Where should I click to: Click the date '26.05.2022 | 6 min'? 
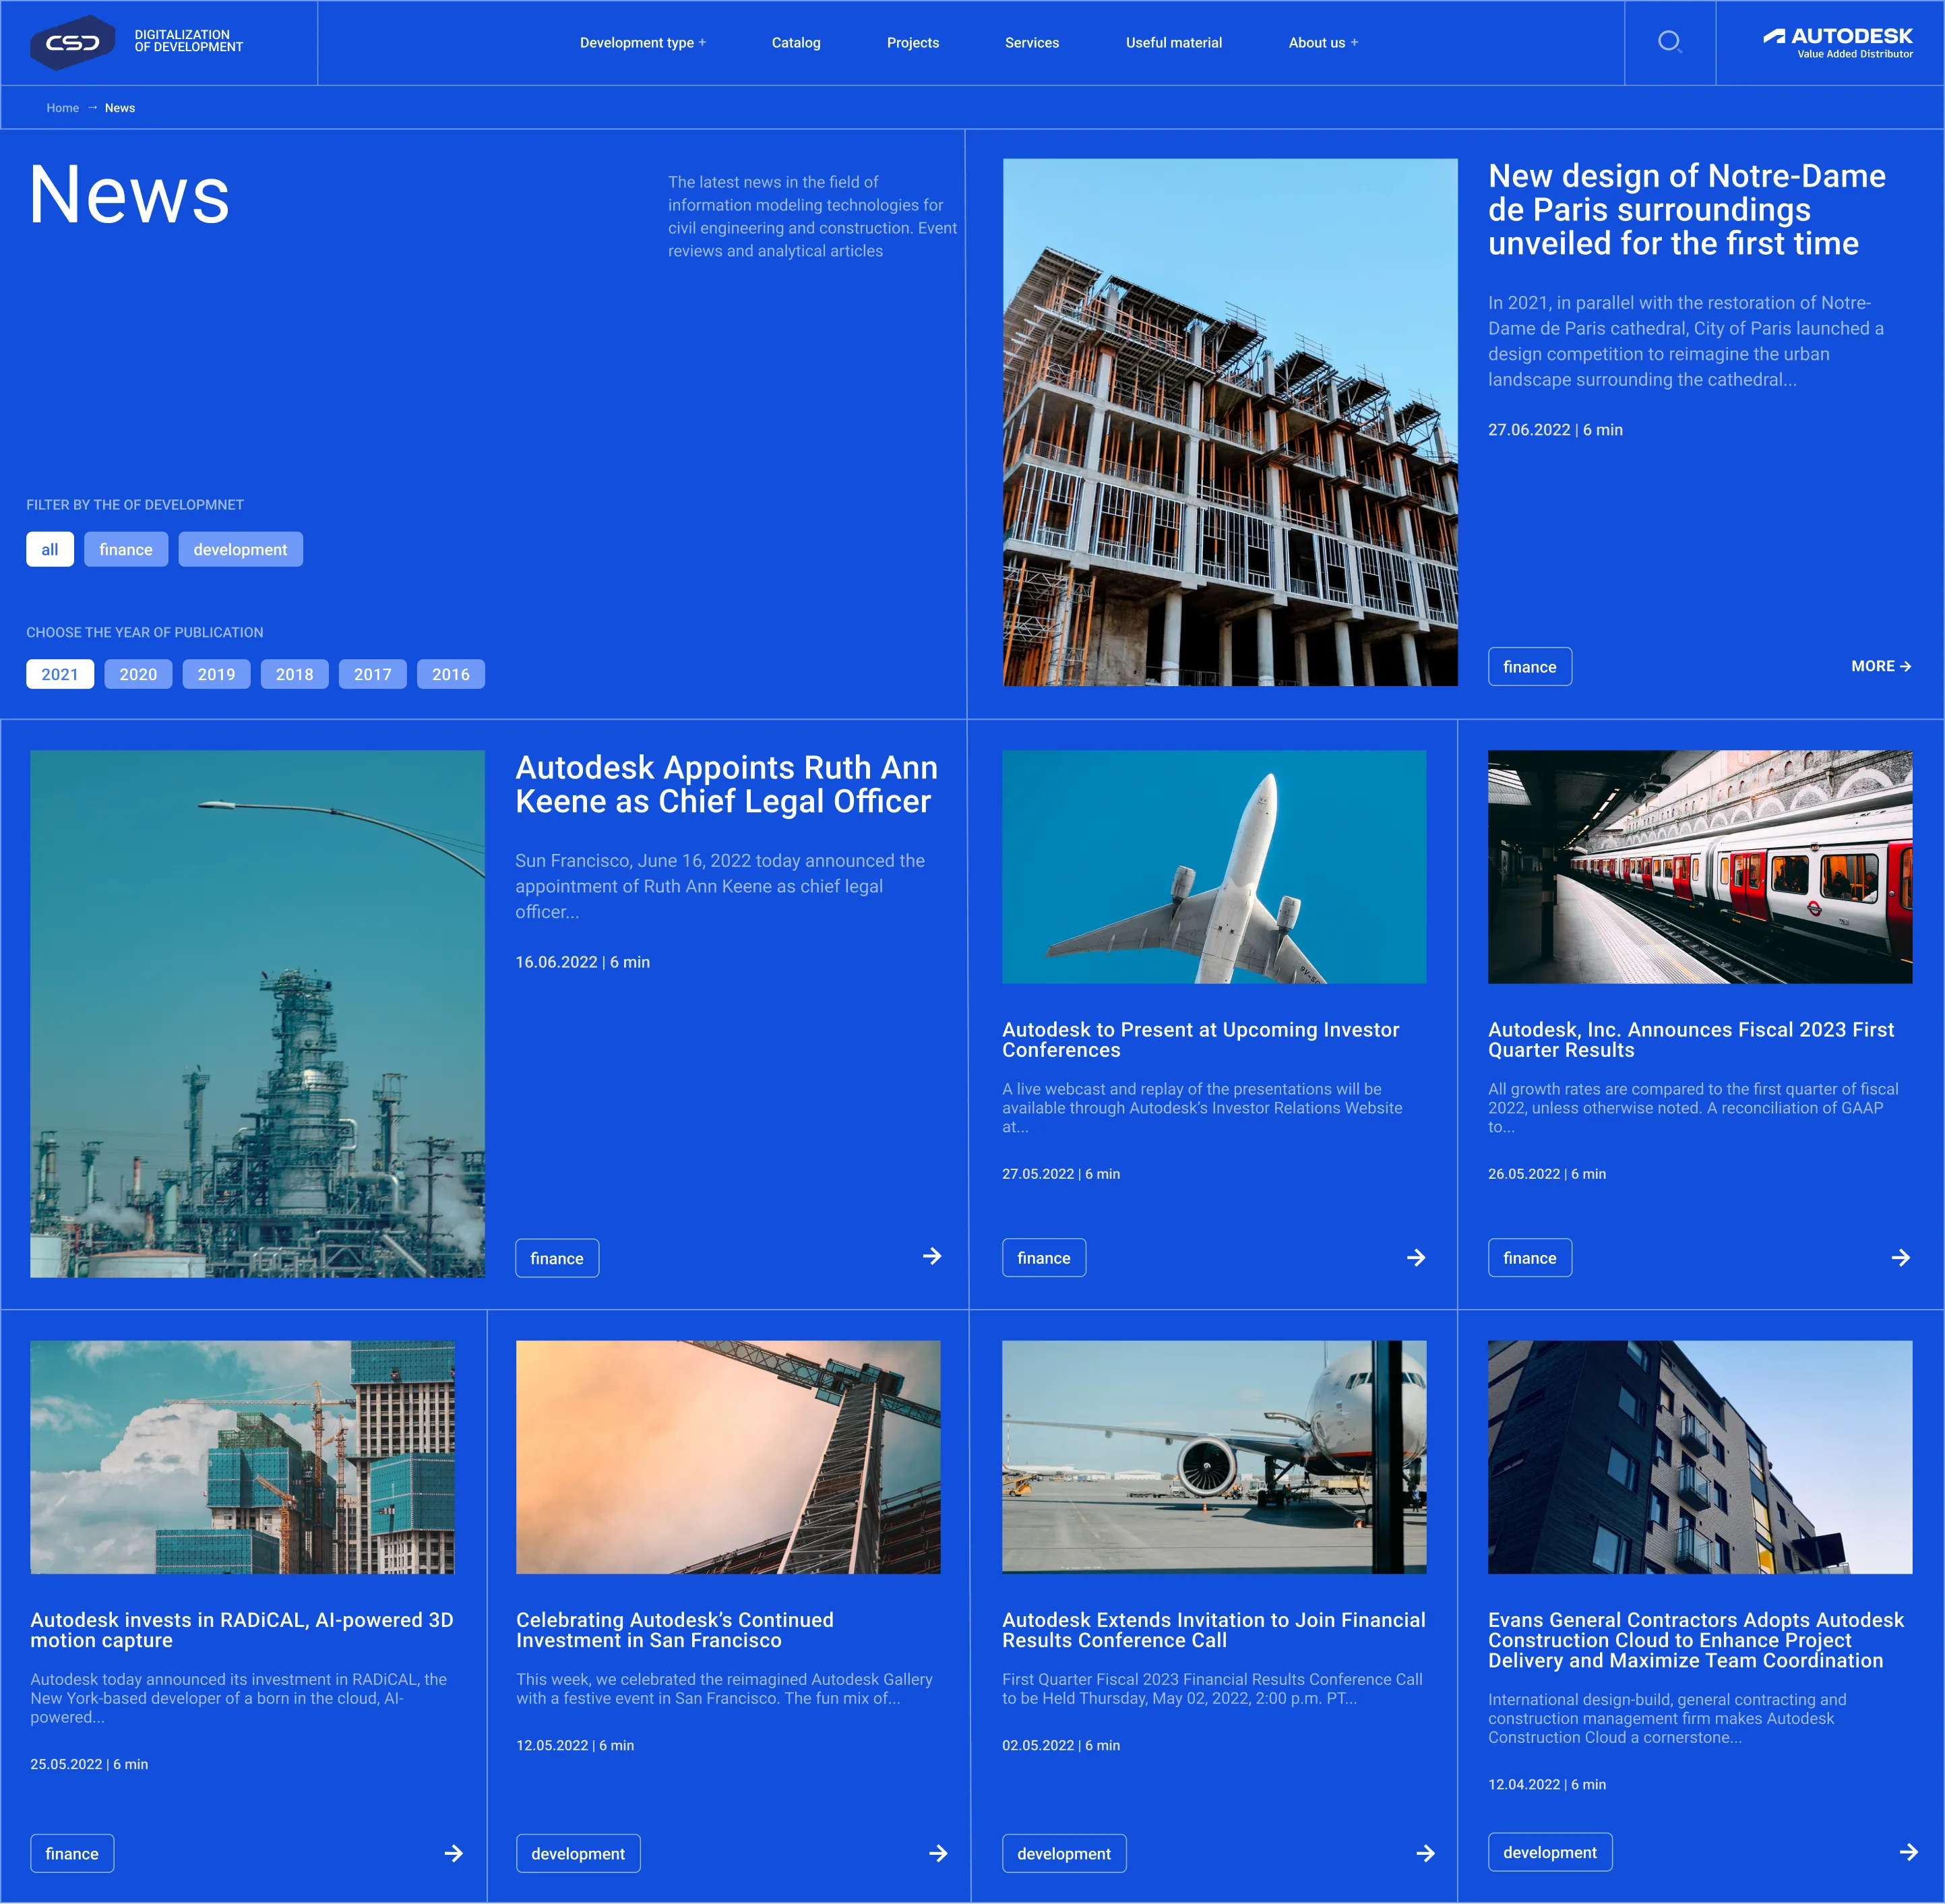(1547, 1174)
